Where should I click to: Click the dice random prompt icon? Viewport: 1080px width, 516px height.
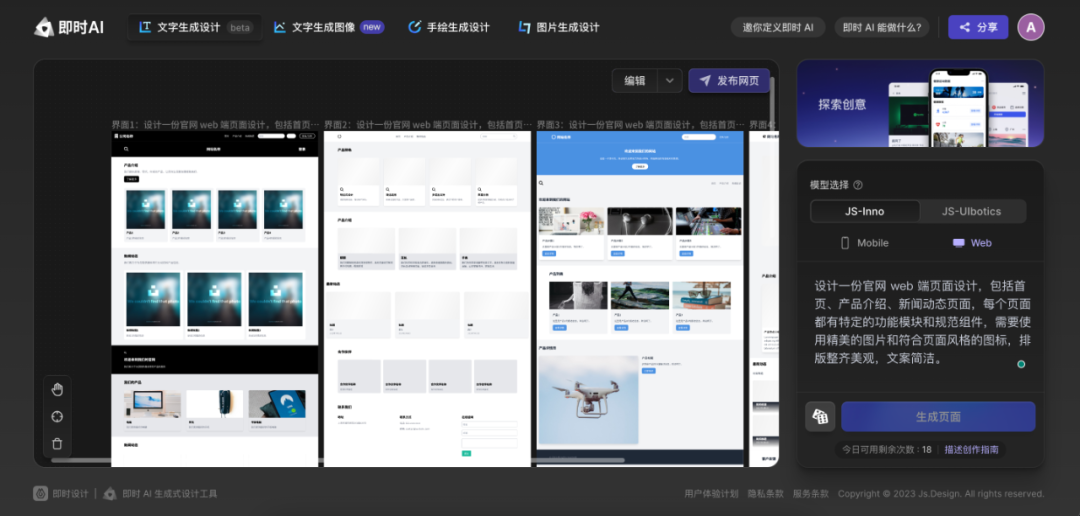(820, 416)
